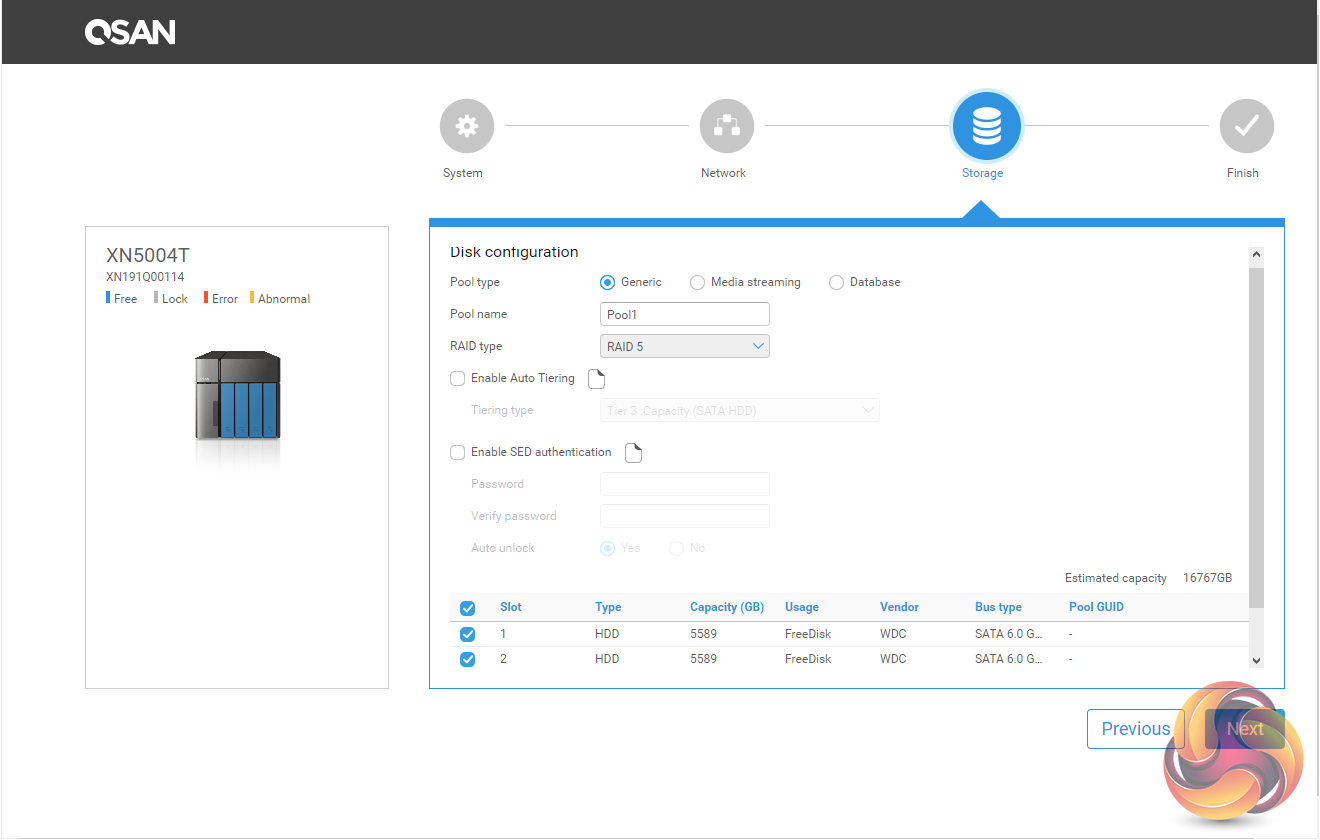Image resolution: width=1320 pixels, height=840 pixels.
Task: Click the QSAN logo
Action: pos(130,33)
